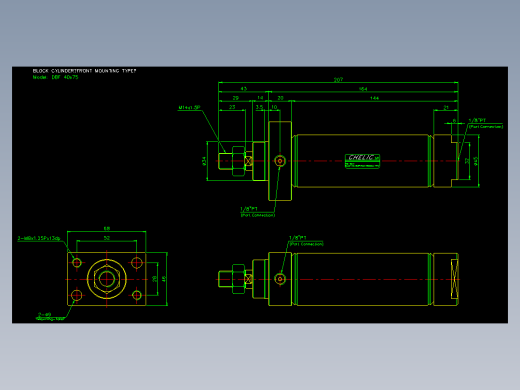Click the 'ø45' diameter dimension
Image resolution: width=520 pixels, height=390 pixels.
(476, 161)
